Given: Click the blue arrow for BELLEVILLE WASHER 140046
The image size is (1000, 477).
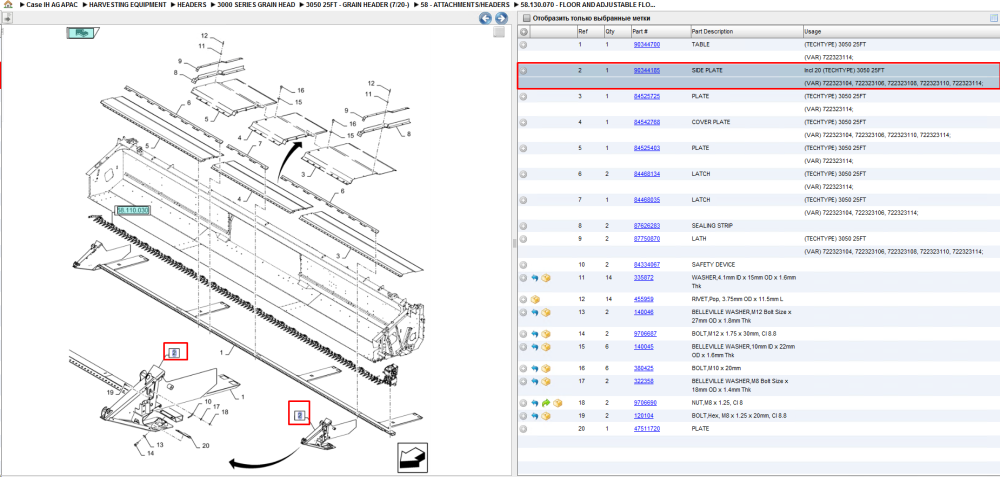Looking at the screenshot, I should pyautogui.click(x=535, y=312).
